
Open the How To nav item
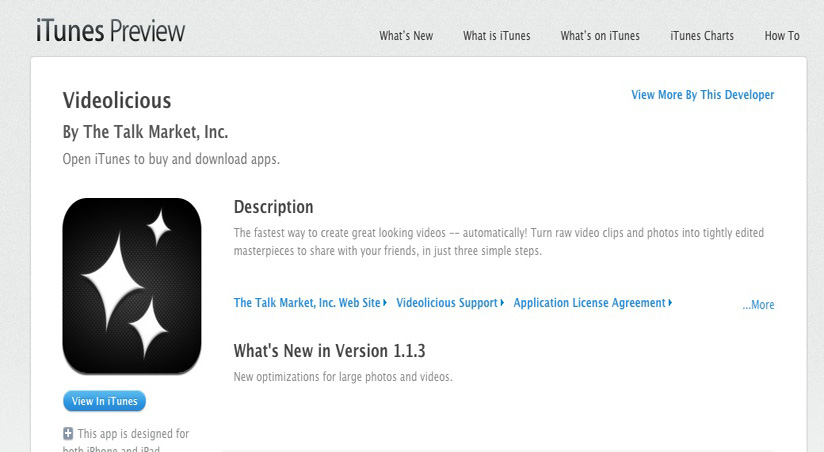coord(782,36)
